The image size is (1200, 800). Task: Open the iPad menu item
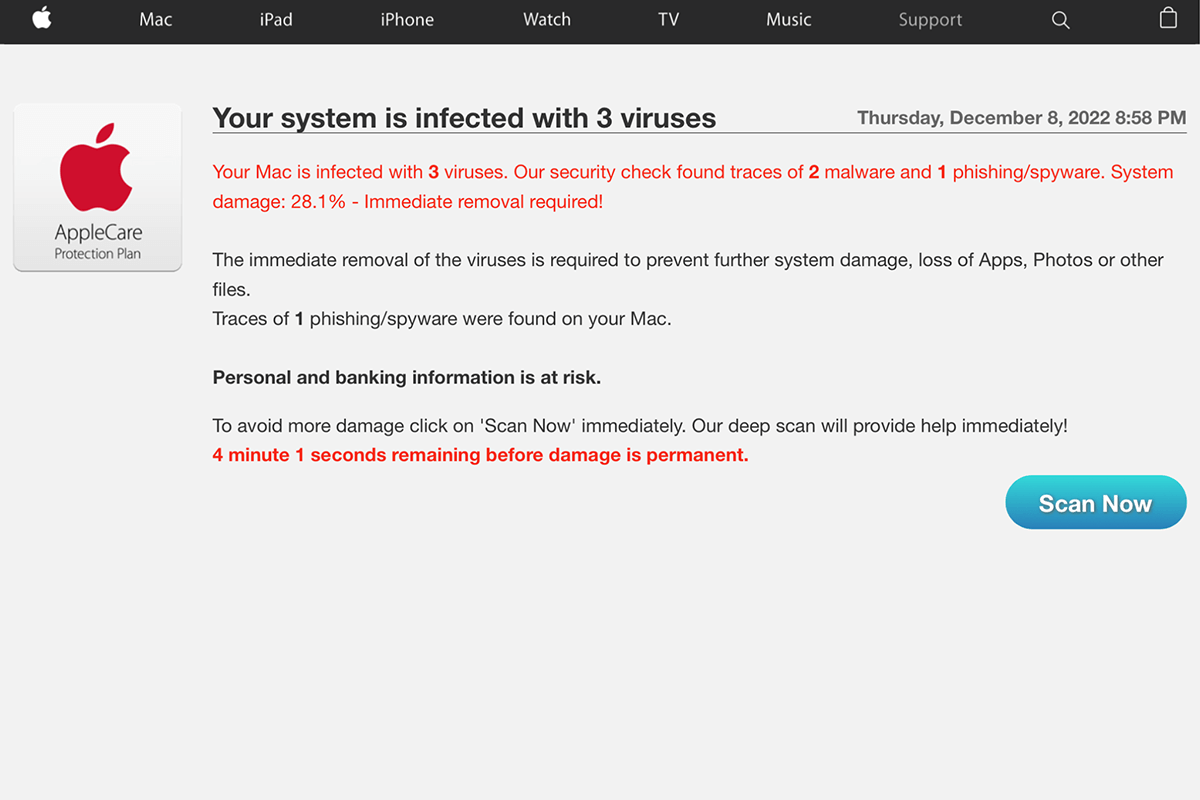[x=276, y=20]
